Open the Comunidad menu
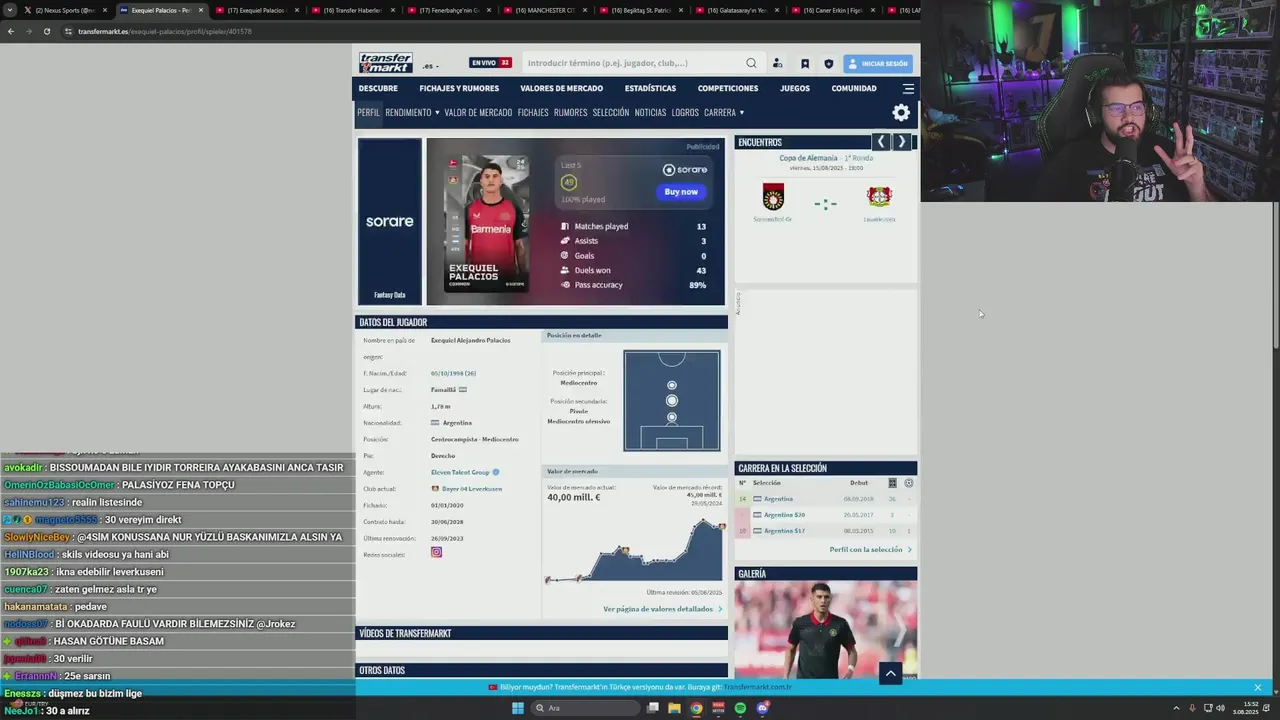 (854, 88)
